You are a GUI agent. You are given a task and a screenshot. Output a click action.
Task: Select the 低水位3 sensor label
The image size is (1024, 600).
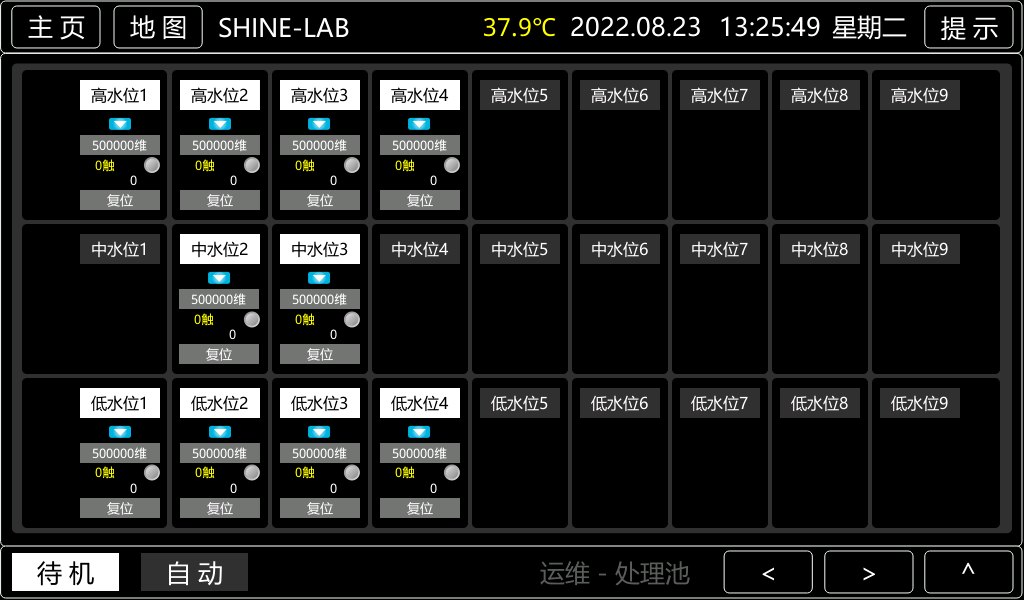point(320,403)
